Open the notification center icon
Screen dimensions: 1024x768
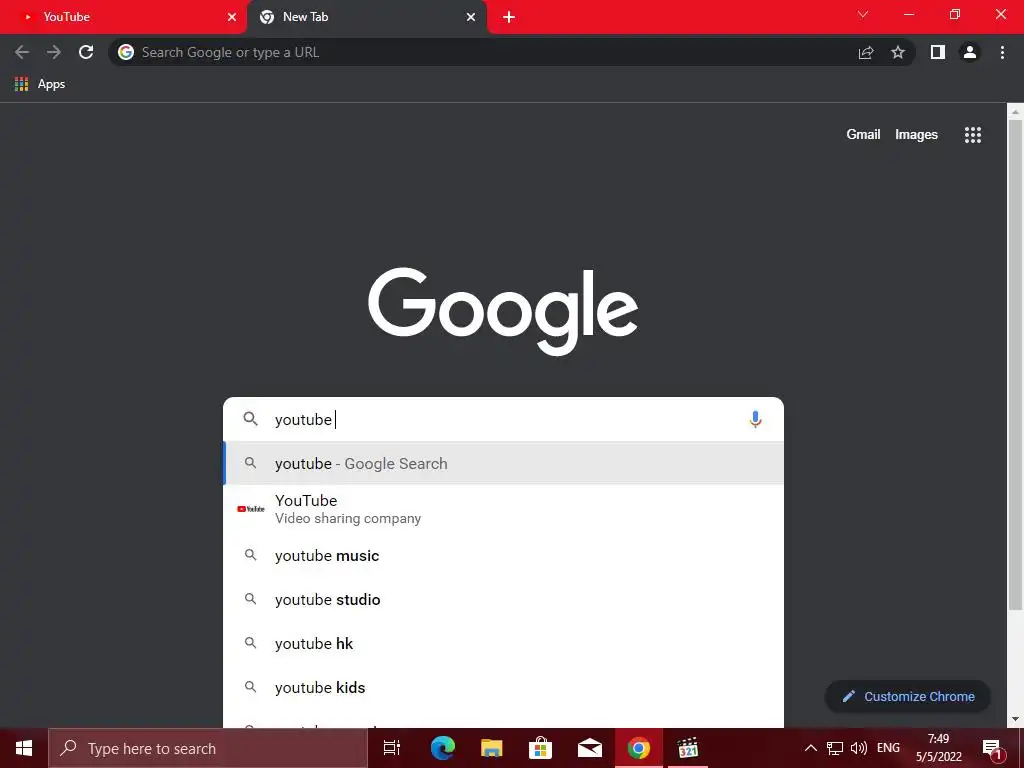pyautogui.click(x=992, y=749)
